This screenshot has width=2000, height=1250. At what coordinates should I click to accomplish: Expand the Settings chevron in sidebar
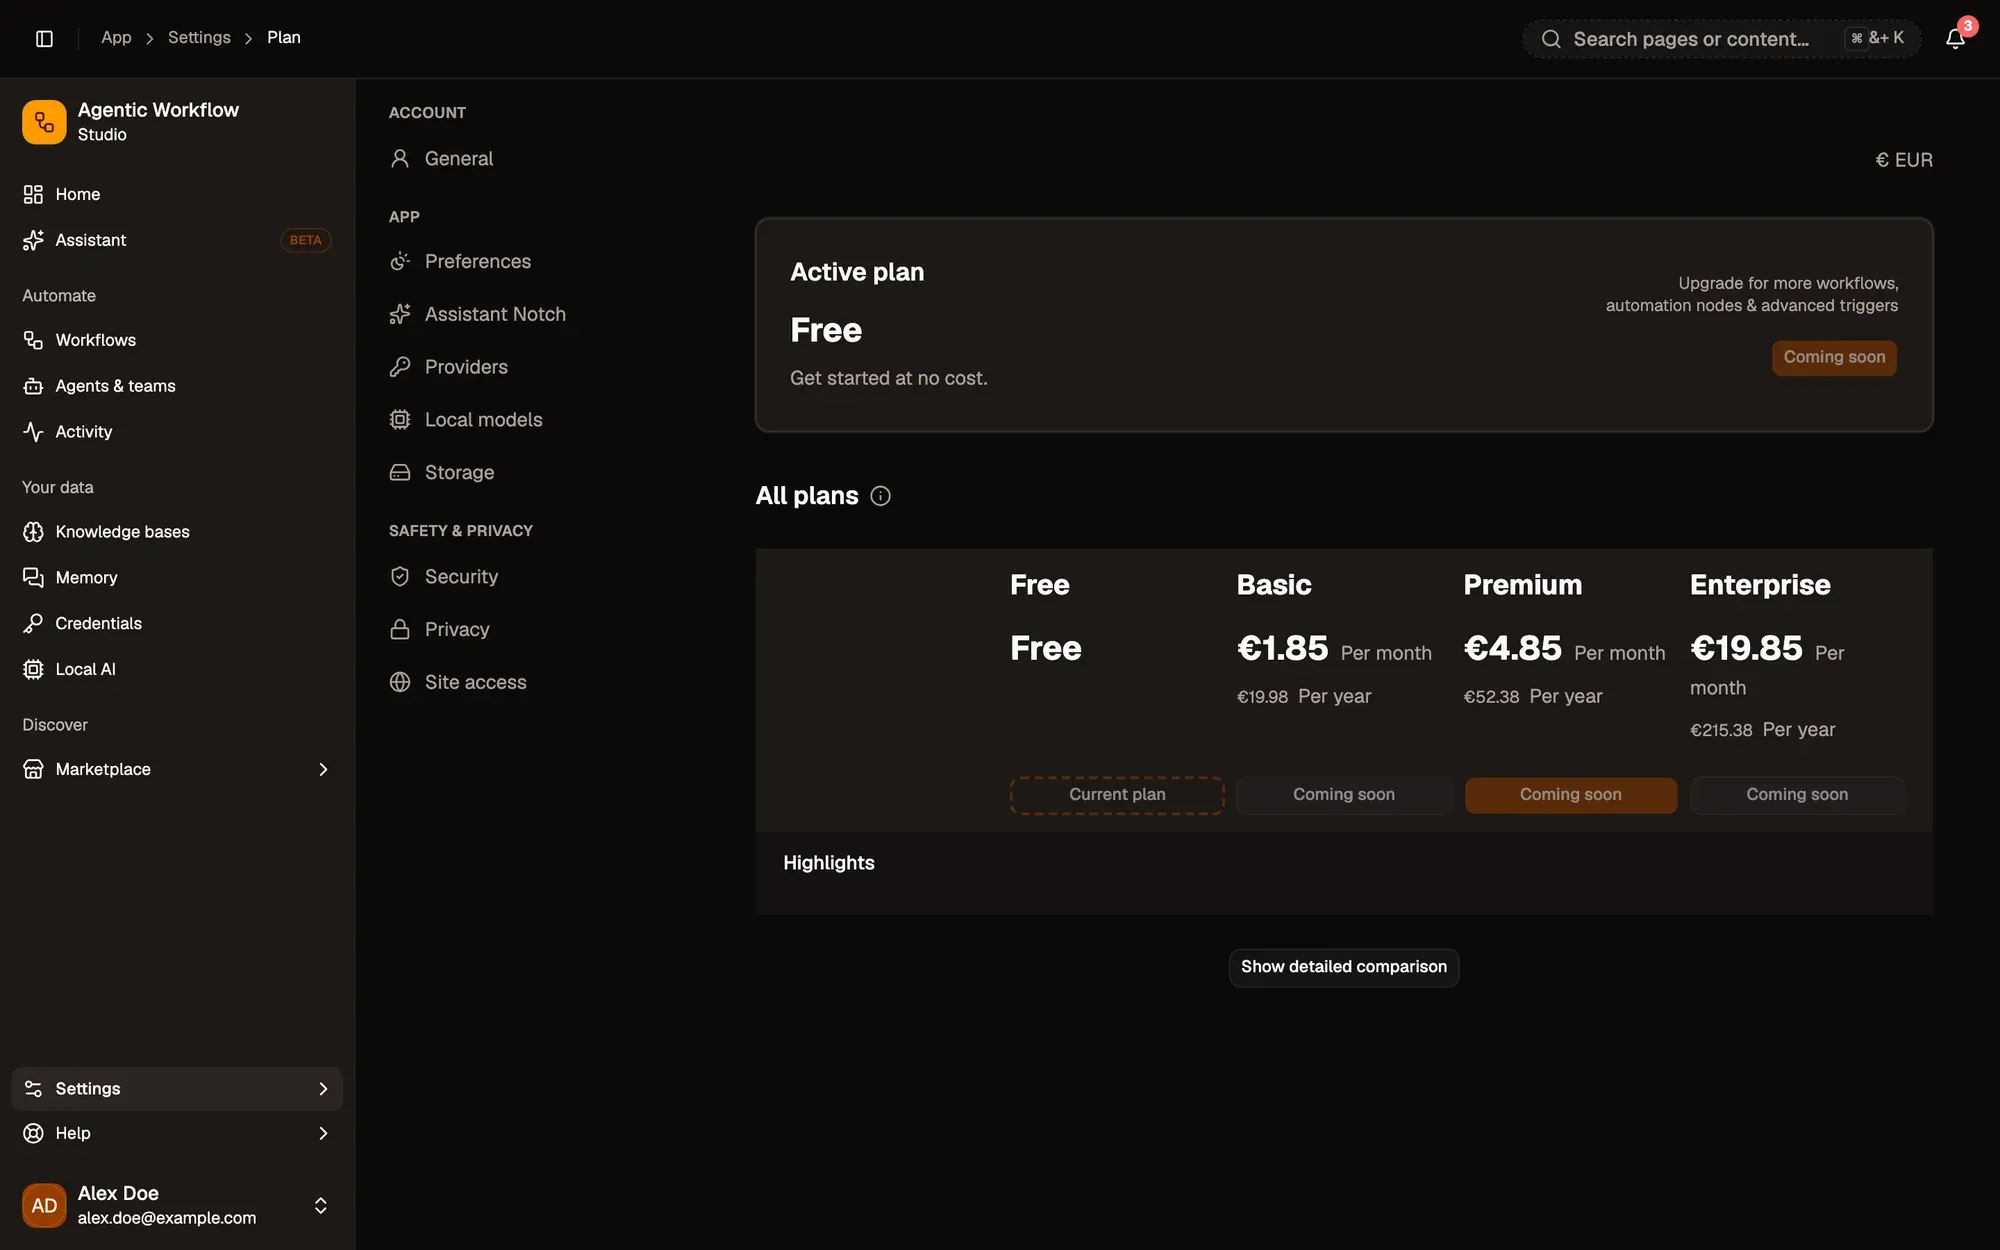tap(323, 1089)
